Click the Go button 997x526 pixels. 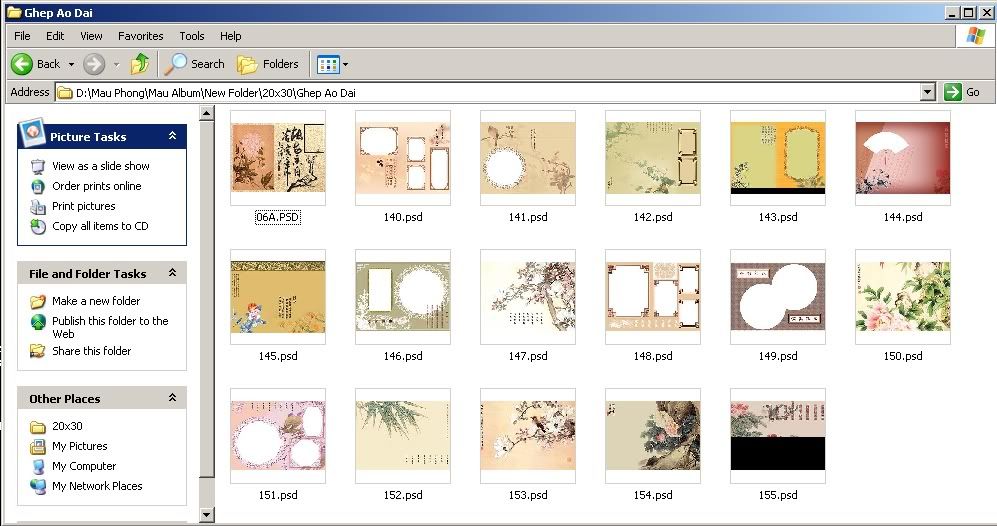click(x=962, y=92)
